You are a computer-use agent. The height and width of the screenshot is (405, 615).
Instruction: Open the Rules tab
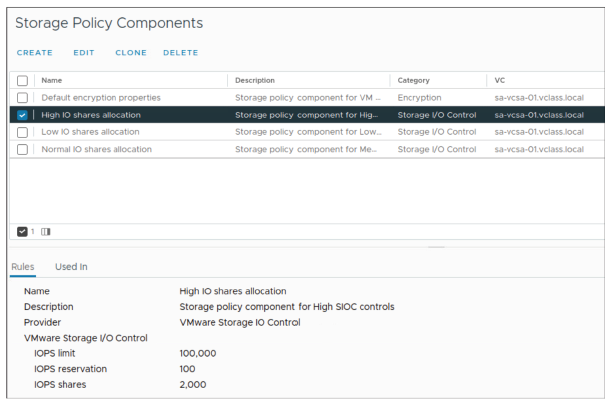[23, 266]
